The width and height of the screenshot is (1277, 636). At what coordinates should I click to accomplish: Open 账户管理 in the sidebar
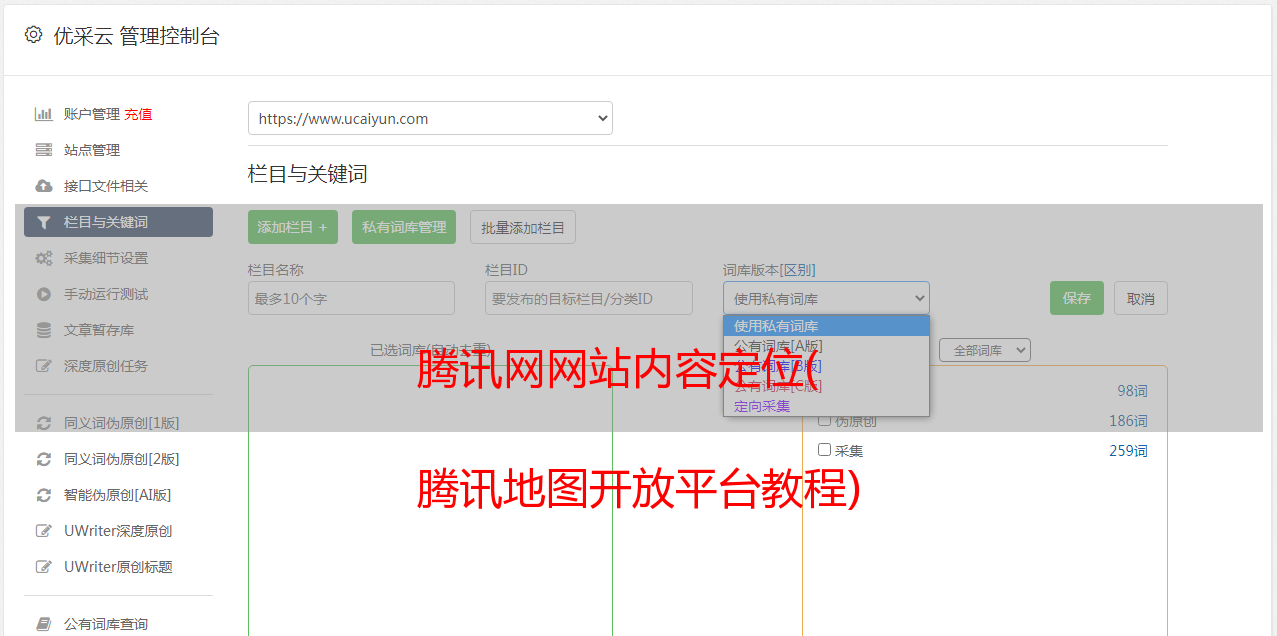click(92, 114)
